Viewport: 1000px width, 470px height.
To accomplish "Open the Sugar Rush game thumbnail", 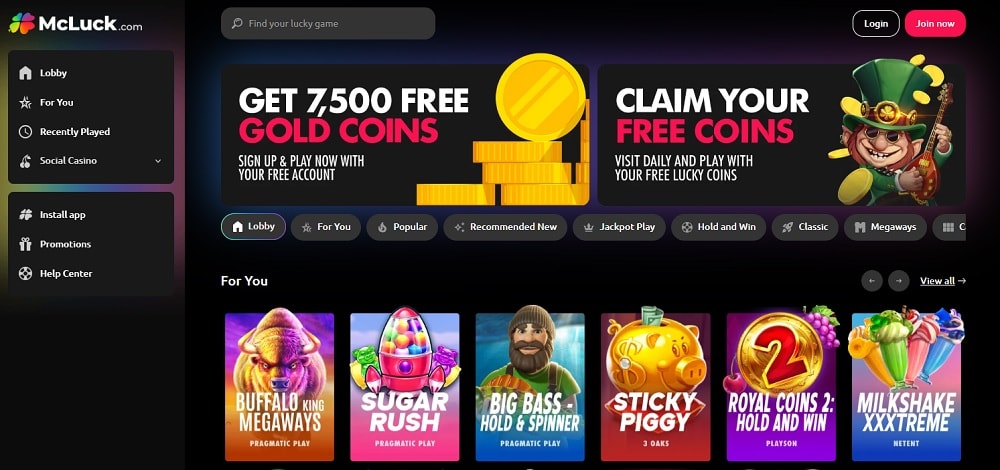I will 404,386.
